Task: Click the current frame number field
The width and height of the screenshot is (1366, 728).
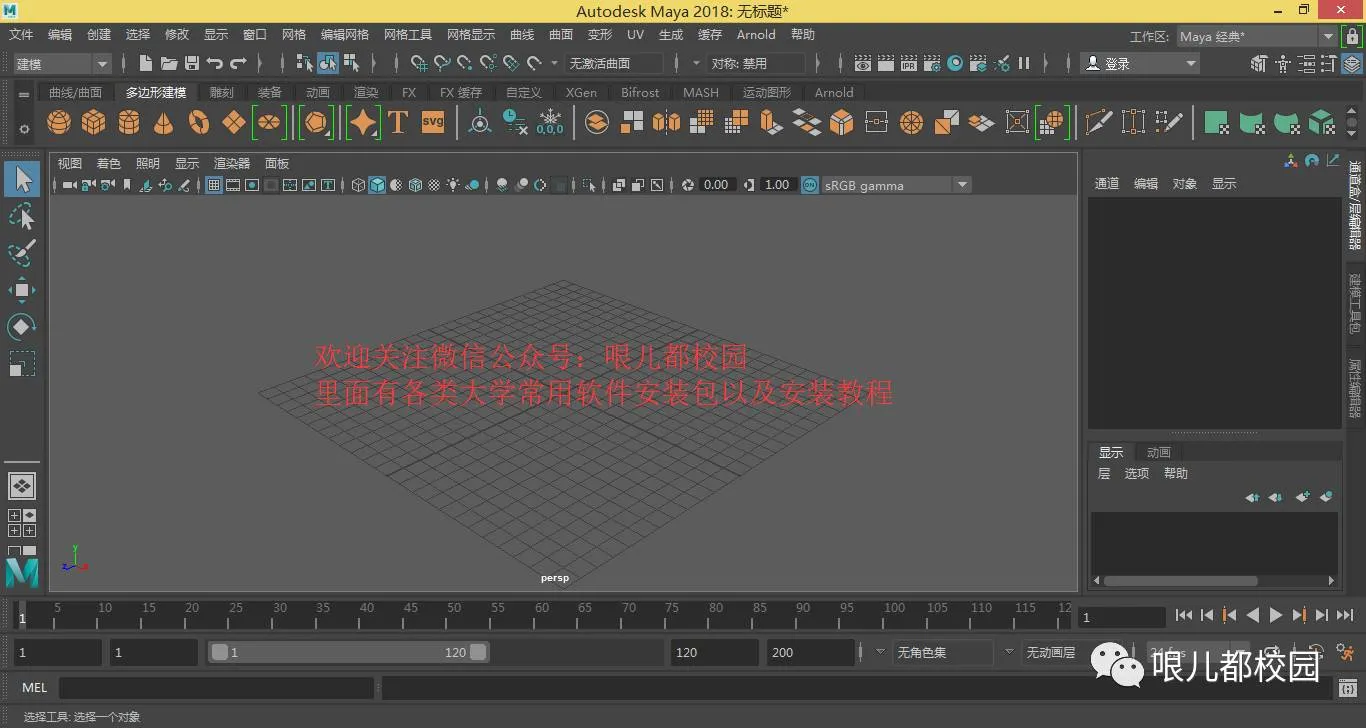Action: [1122, 617]
